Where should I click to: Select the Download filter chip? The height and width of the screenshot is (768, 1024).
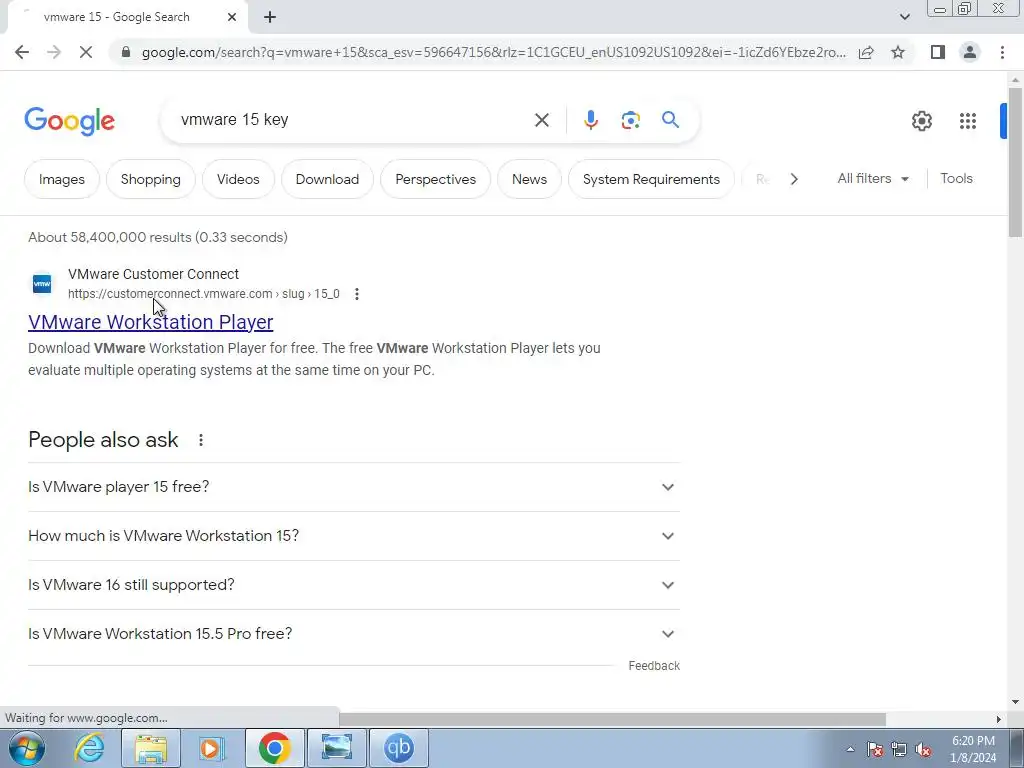327,179
